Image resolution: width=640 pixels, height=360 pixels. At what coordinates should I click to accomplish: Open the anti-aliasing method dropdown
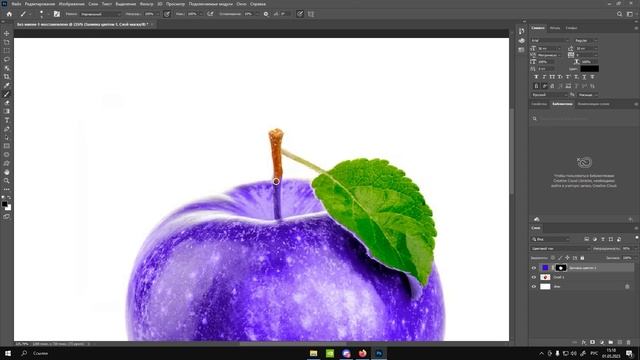[588, 95]
